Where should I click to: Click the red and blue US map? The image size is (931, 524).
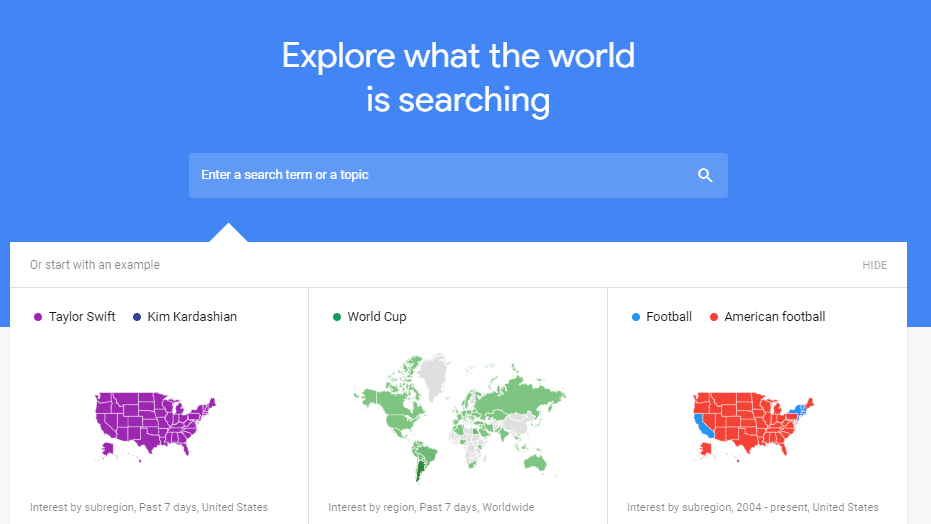pyautogui.click(x=753, y=426)
